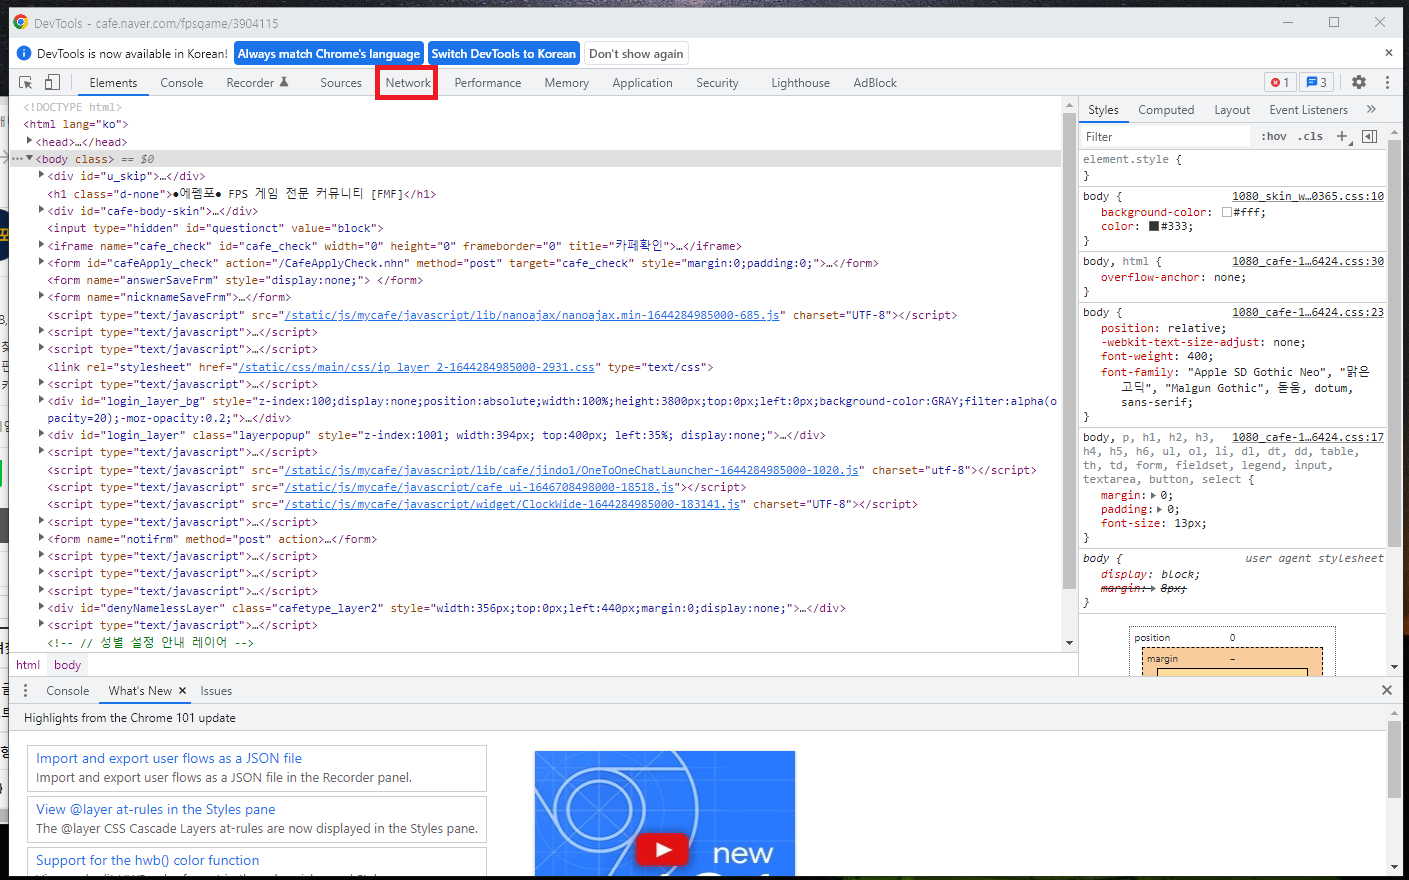Open the Recorder tab

(257, 83)
